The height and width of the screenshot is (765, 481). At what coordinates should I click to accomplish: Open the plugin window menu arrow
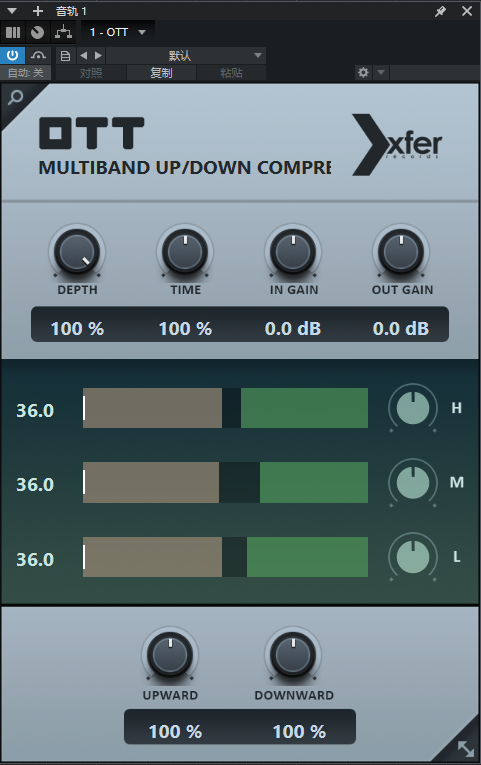(12, 11)
